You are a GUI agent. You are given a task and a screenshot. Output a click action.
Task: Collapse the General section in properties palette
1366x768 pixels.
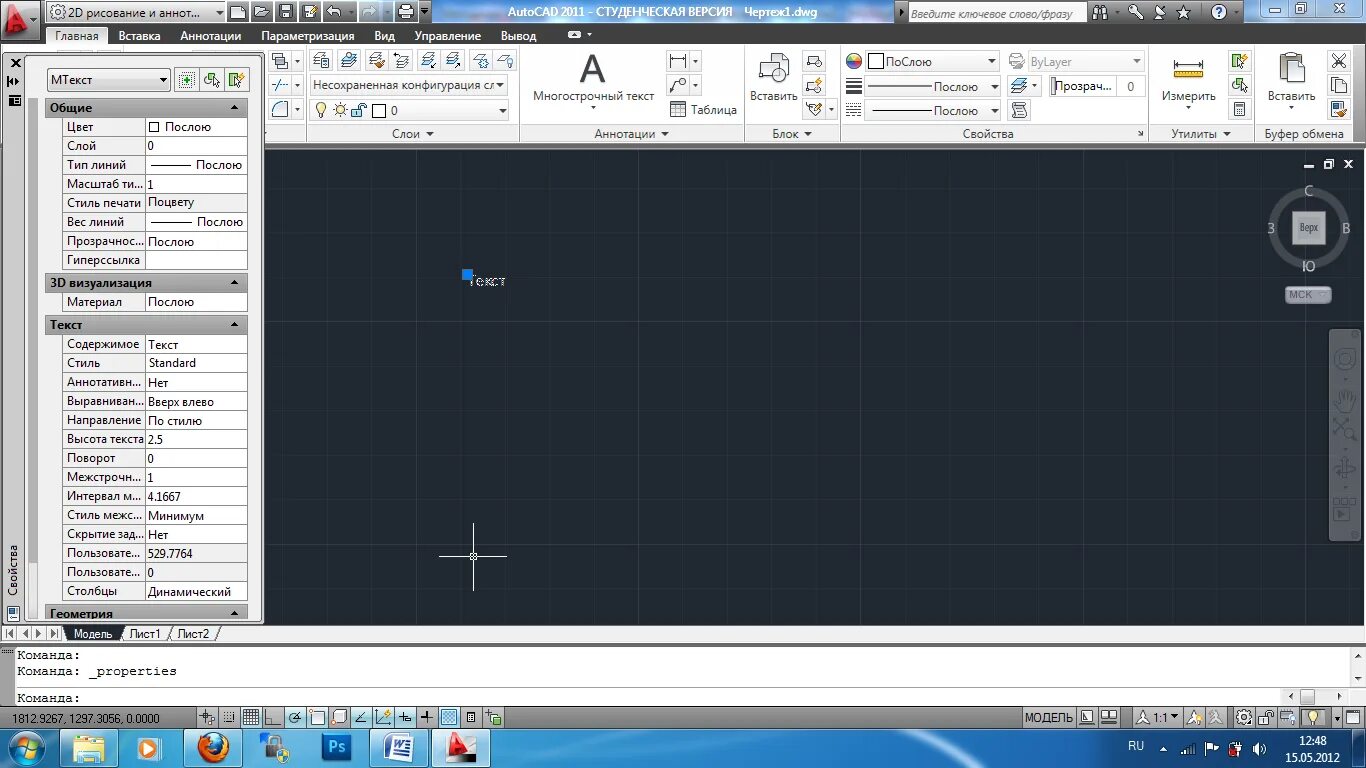pos(236,107)
